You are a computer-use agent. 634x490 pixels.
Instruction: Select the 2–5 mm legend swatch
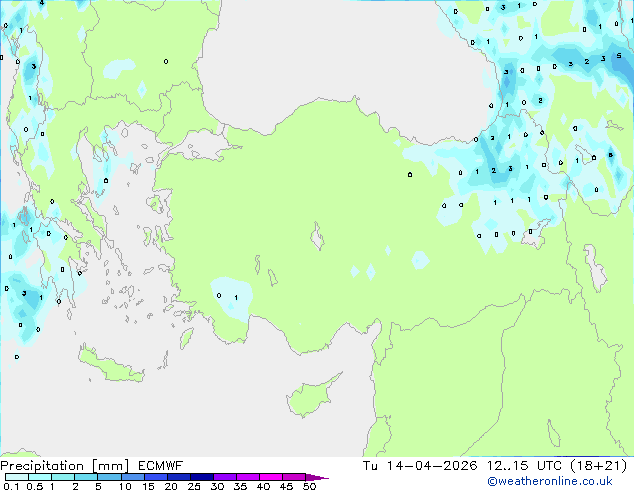[86, 477]
